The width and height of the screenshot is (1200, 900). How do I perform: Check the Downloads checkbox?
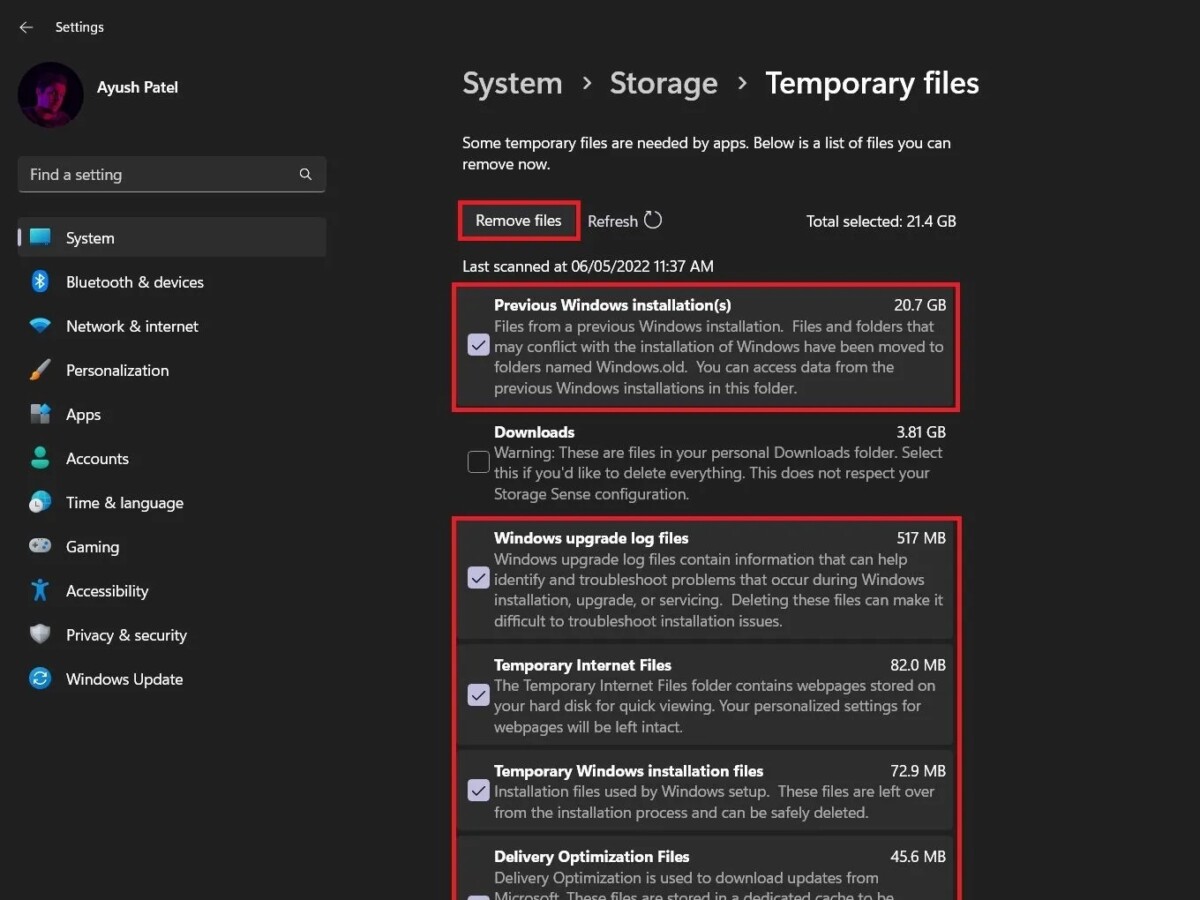pos(478,462)
